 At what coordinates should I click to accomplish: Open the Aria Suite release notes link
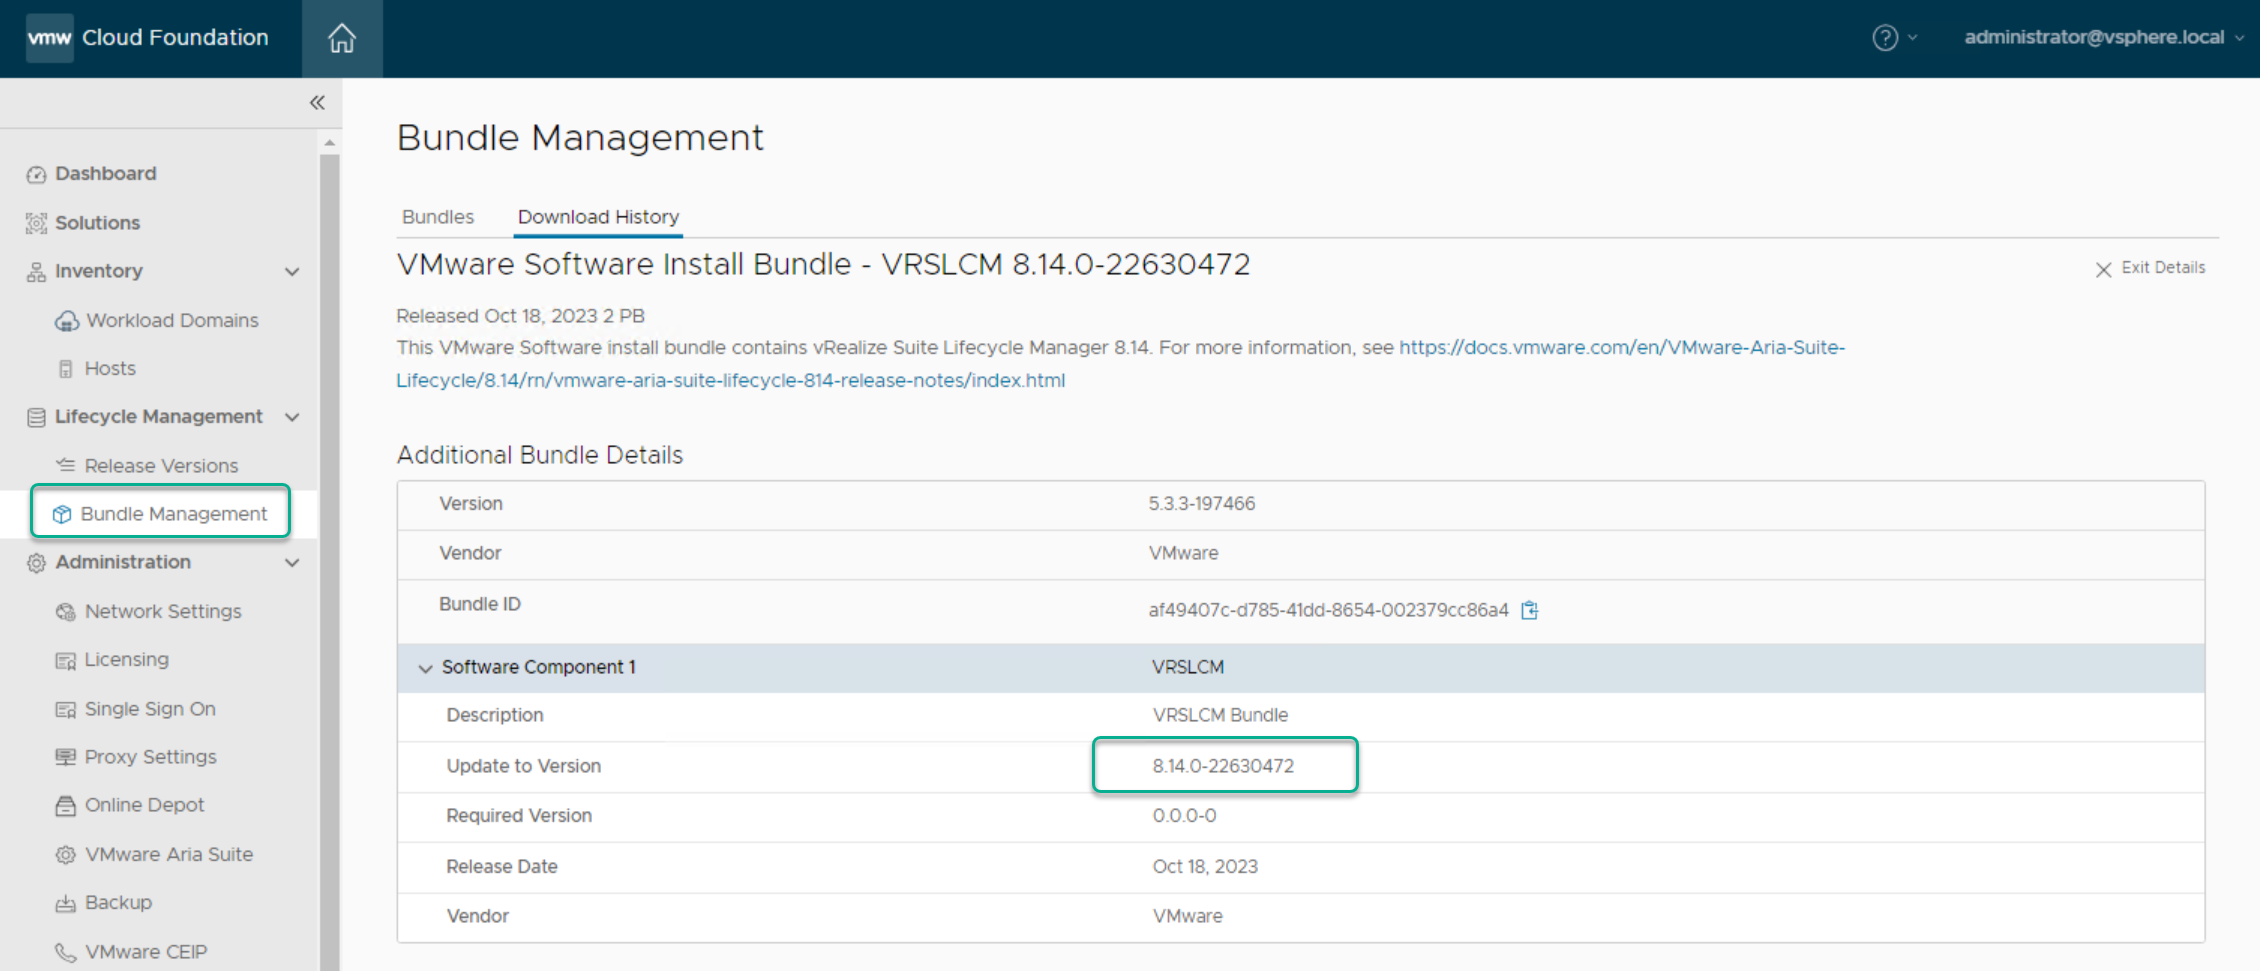[x=1120, y=364]
